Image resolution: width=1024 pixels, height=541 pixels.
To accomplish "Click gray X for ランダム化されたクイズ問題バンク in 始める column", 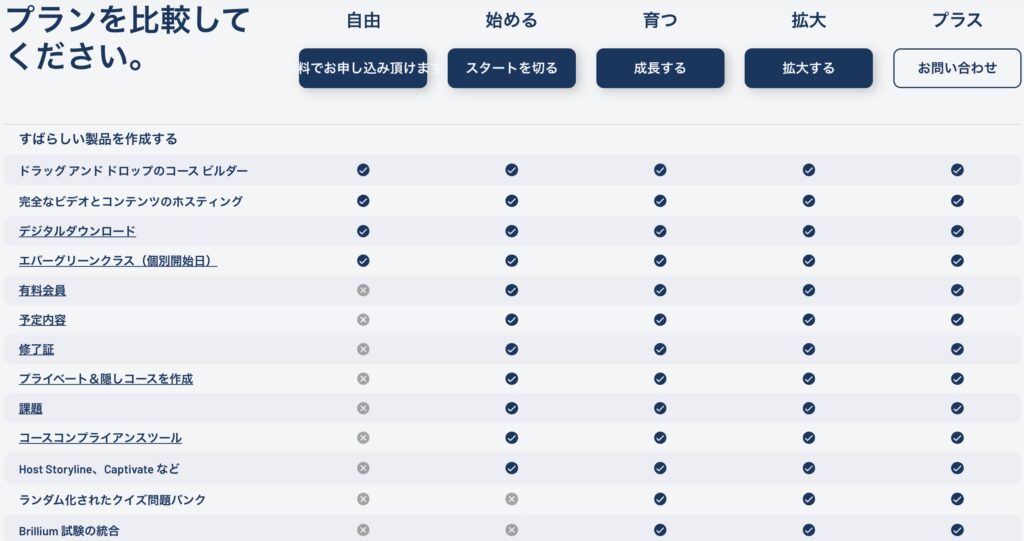I will pyautogui.click(x=511, y=499).
